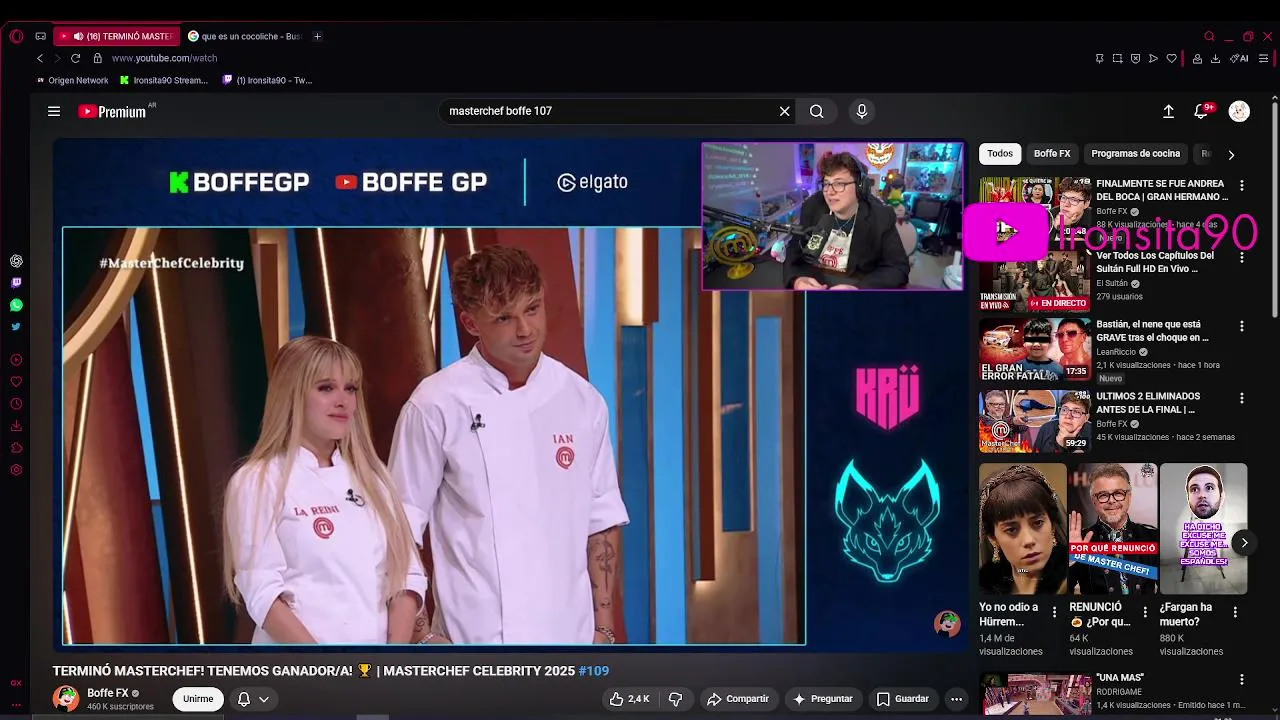Image resolution: width=1280 pixels, height=720 pixels.
Task: Open the Opera GX main menu icon
Action: (16, 36)
